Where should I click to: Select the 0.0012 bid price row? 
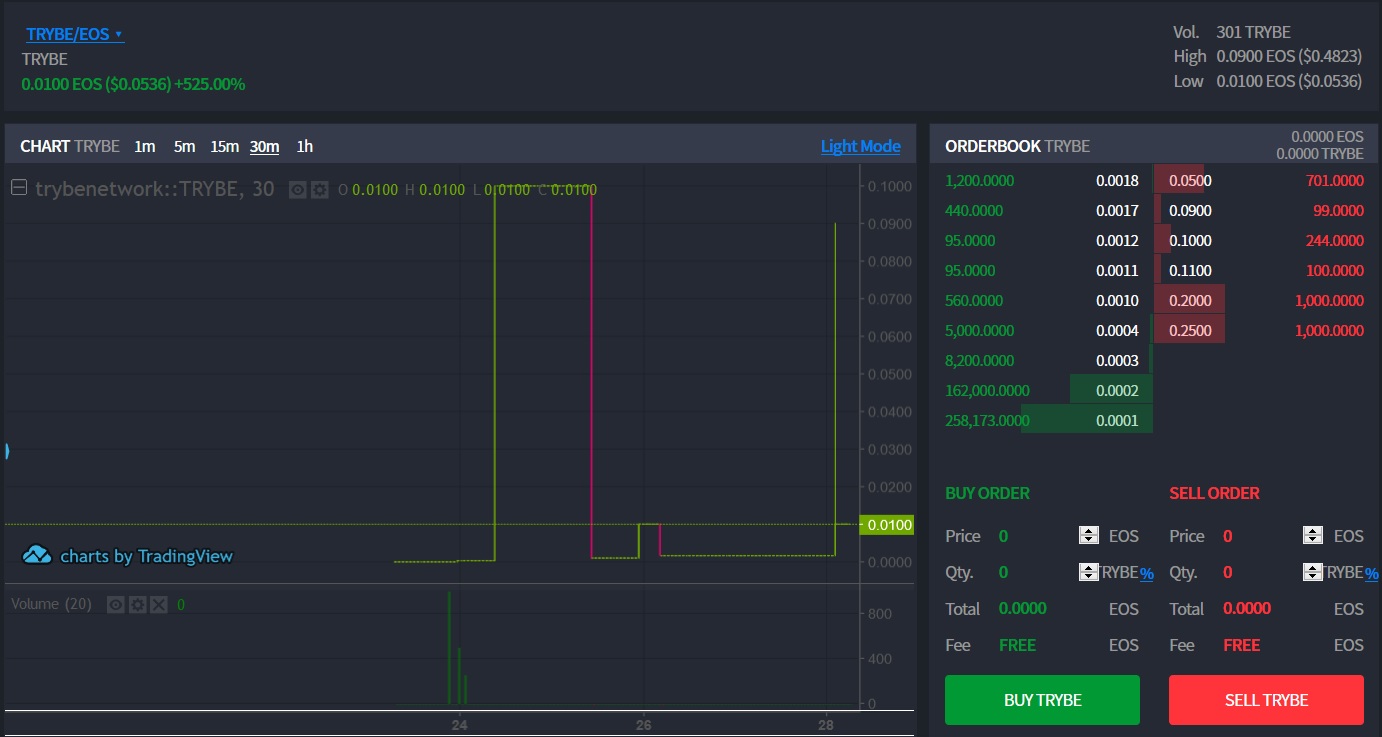[x=1042, y=241]
